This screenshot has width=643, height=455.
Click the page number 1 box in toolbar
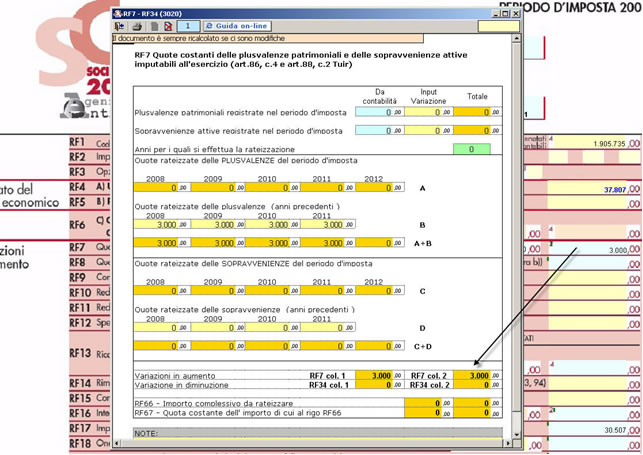click(186, 25)
